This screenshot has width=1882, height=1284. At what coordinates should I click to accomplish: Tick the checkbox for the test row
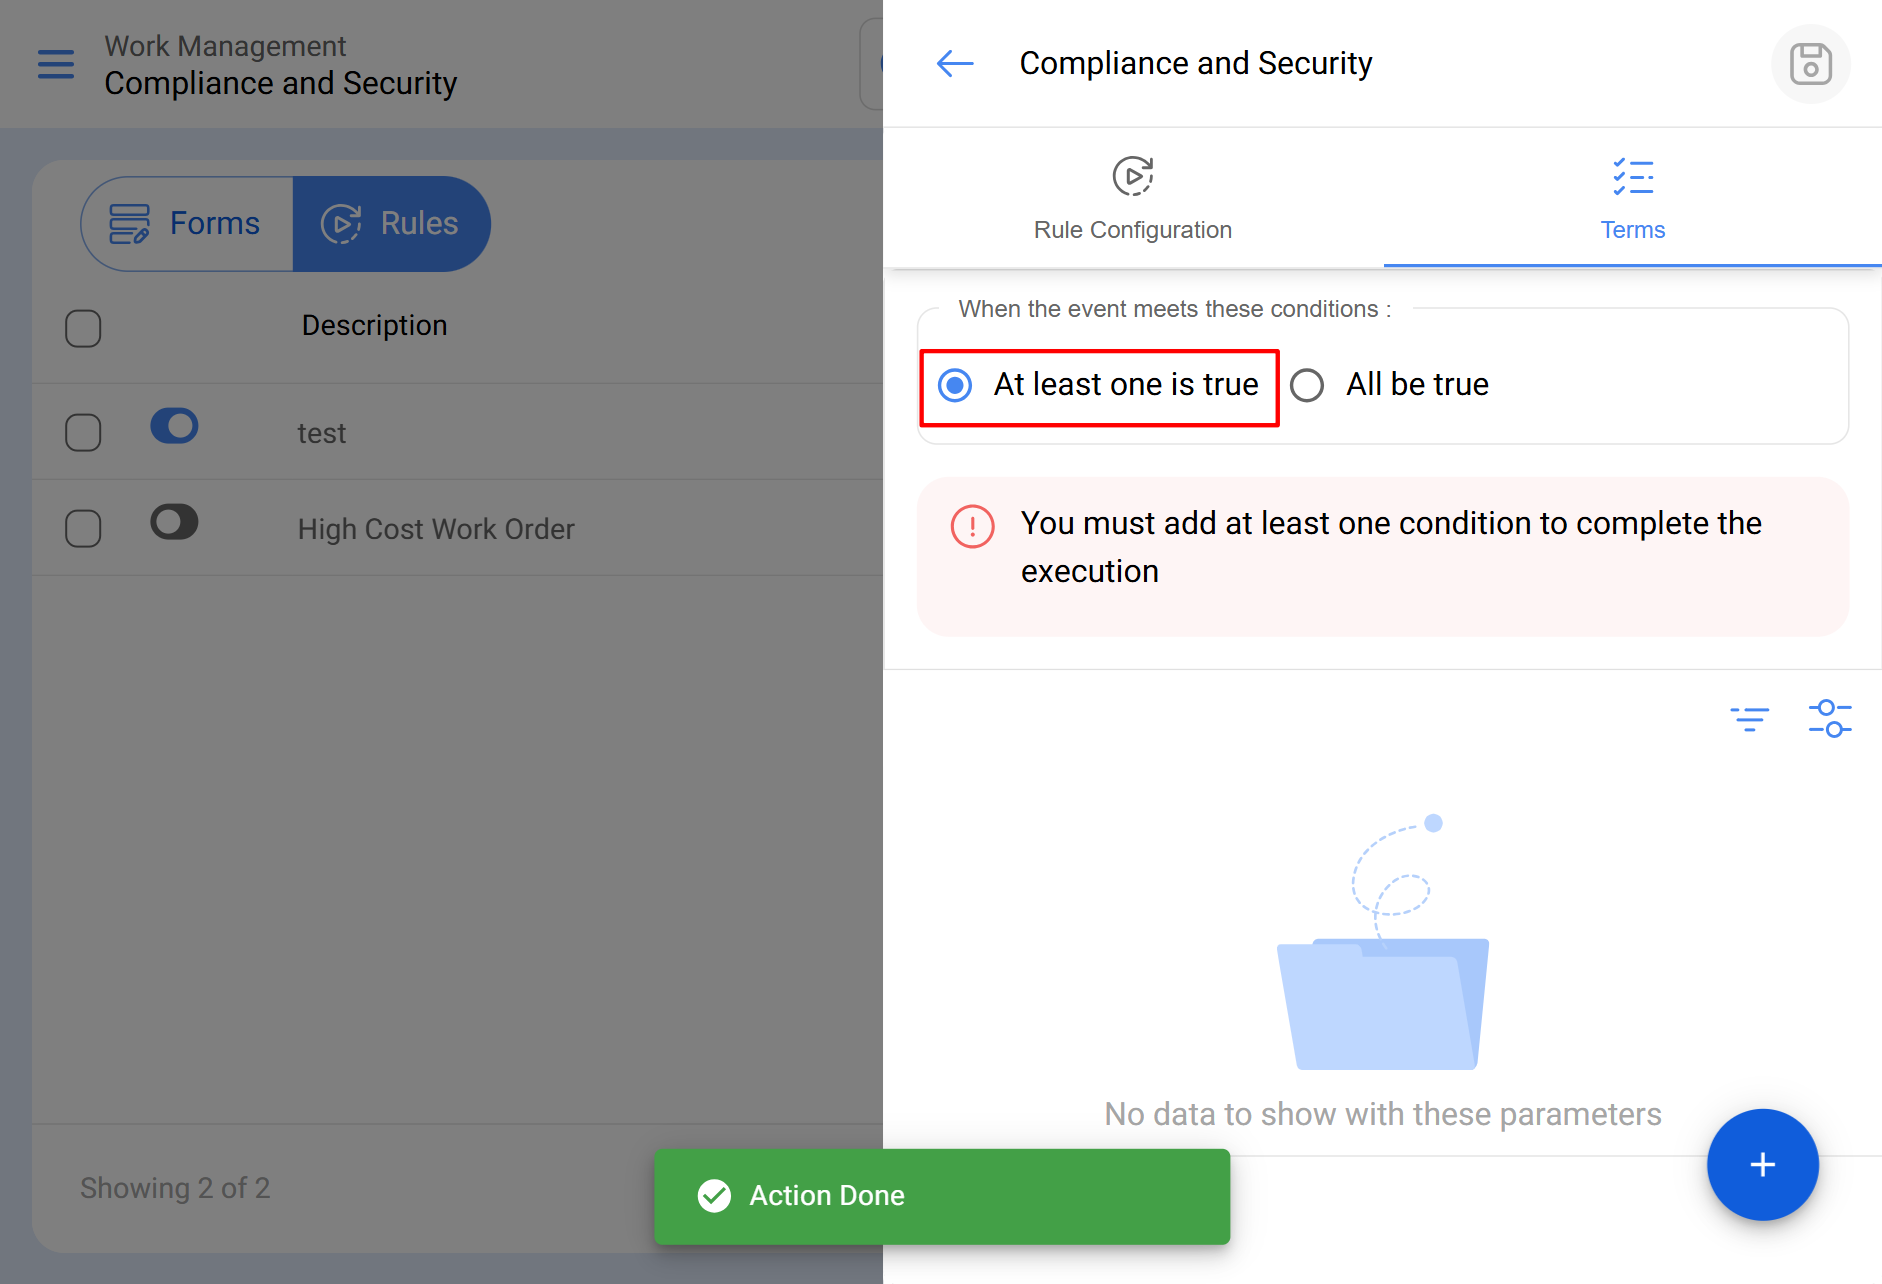coord(83,433)
